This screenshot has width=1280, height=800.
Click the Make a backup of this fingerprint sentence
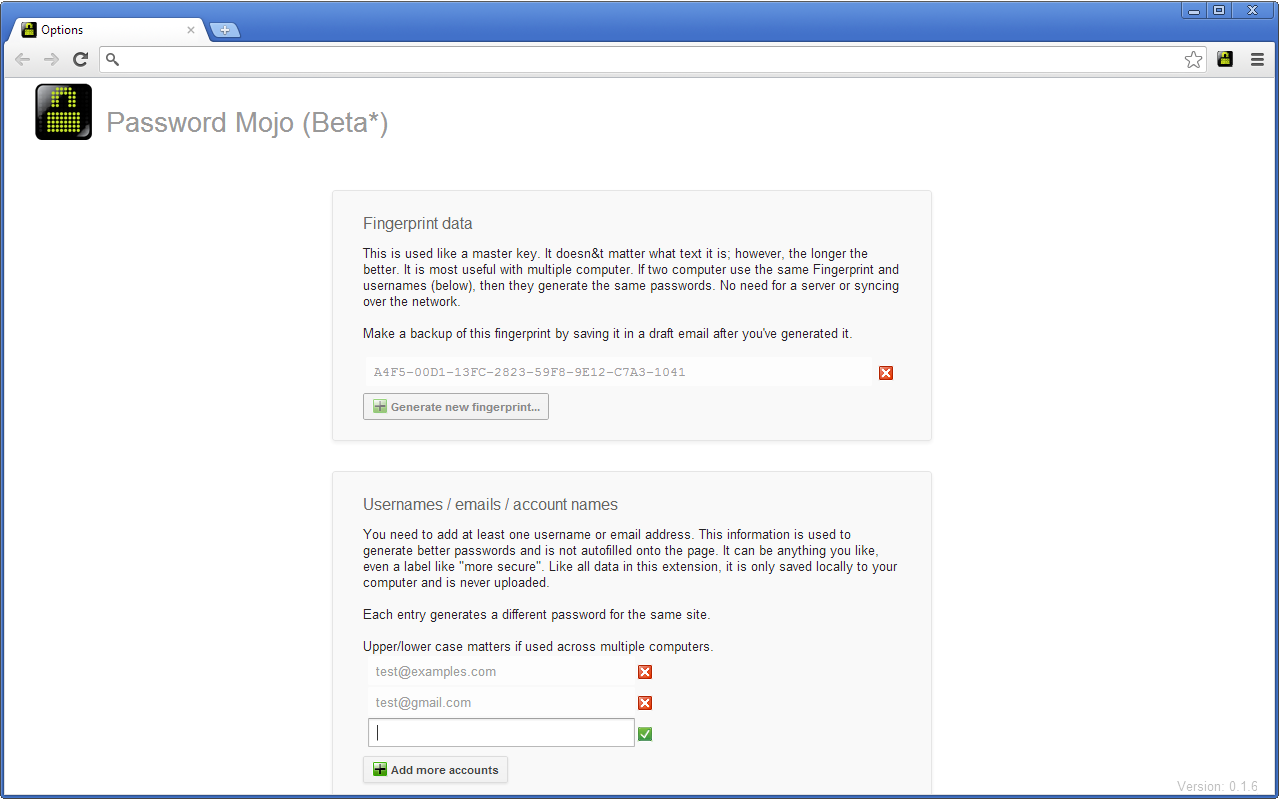coord(608,334)
